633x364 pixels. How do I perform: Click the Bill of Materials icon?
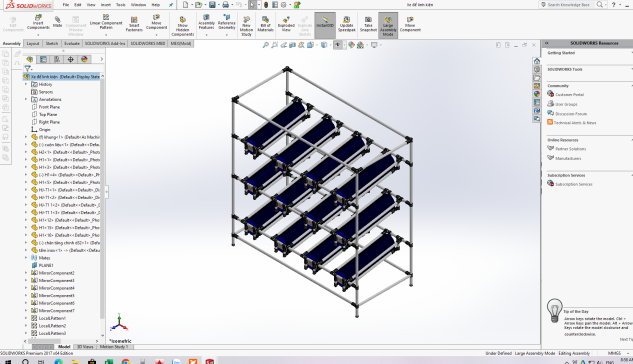pyautogui.click(x=265, y=24)
